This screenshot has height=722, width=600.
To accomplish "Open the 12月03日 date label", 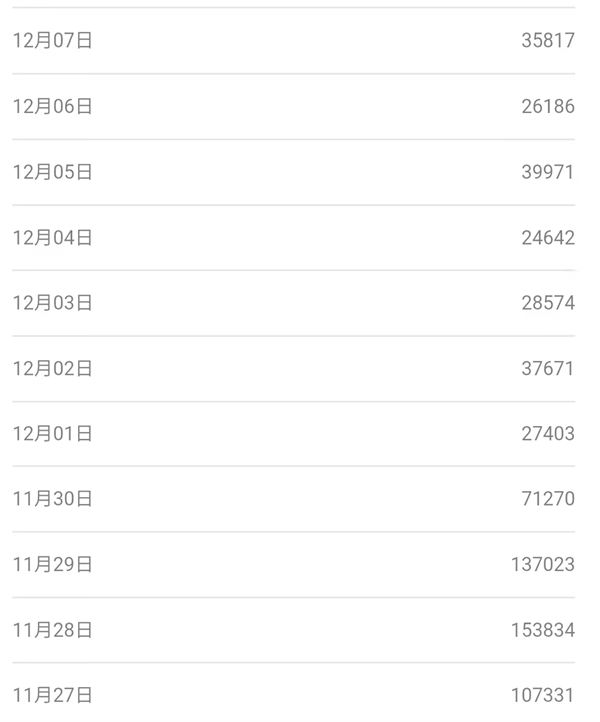I will [52, 303].
